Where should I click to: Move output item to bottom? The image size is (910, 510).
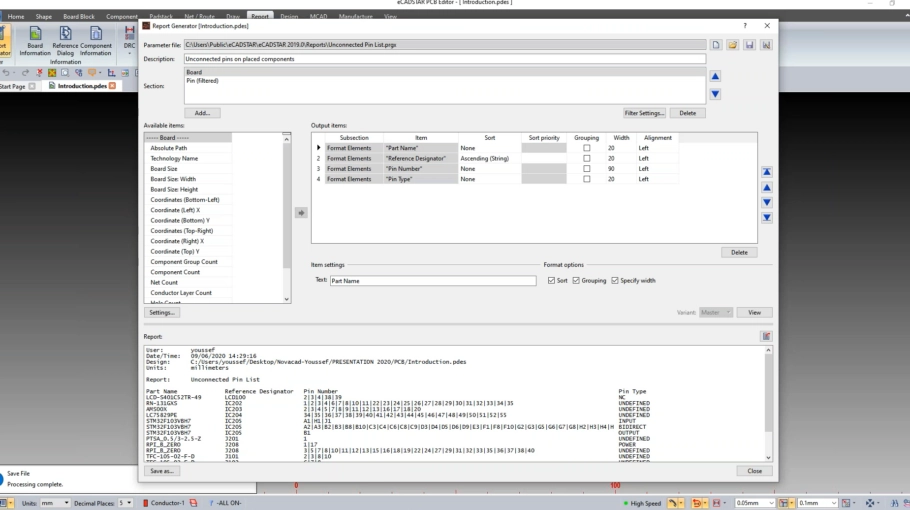[x=767, y=218]
